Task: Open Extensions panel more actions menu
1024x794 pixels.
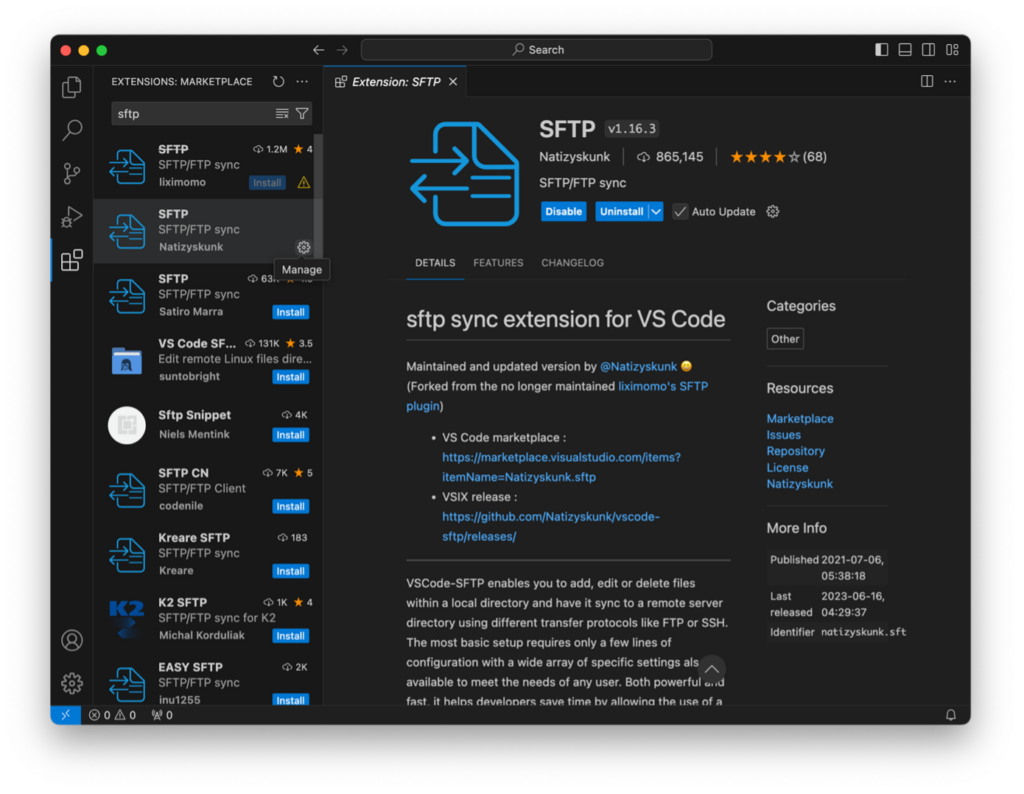Action: (x=302, y=82)
